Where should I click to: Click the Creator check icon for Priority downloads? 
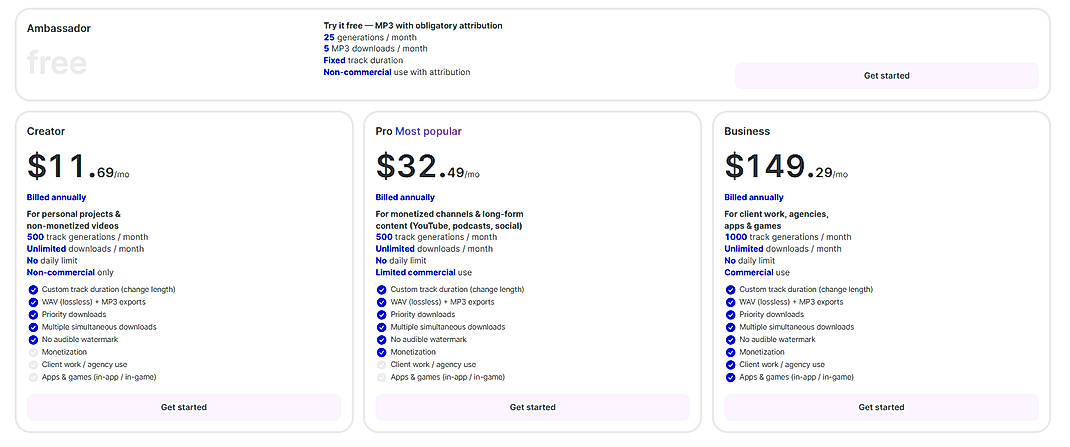[x=33, y=315]
